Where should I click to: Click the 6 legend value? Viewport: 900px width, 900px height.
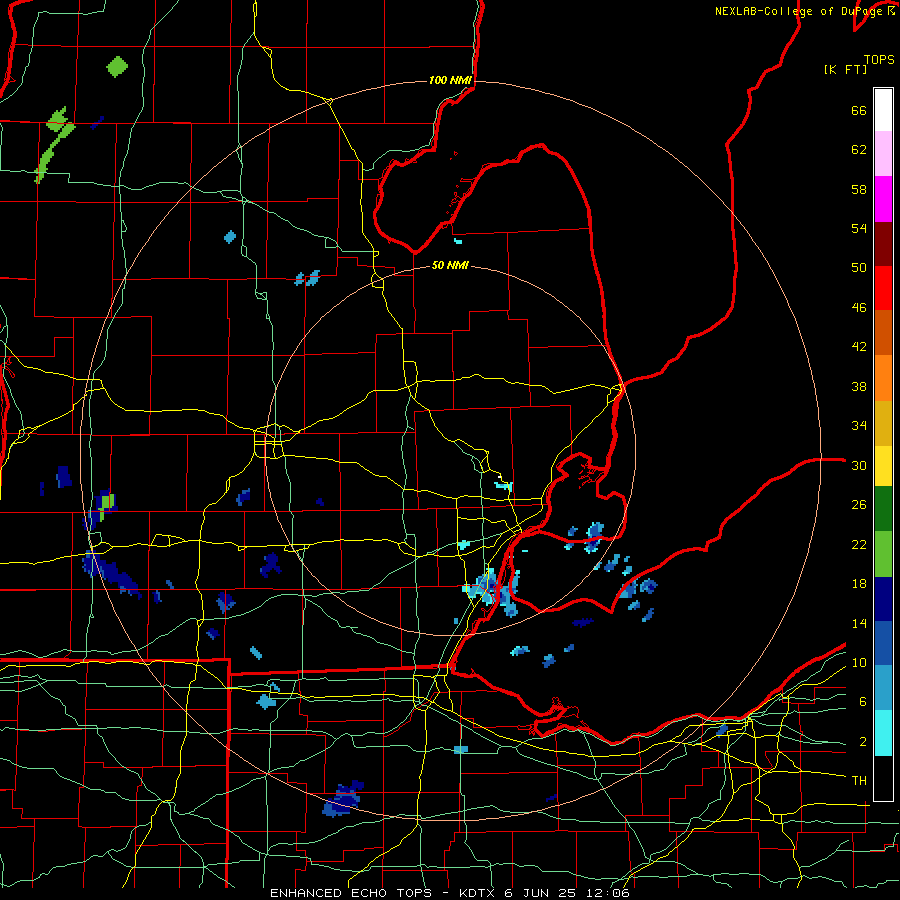tap(862, 702)
